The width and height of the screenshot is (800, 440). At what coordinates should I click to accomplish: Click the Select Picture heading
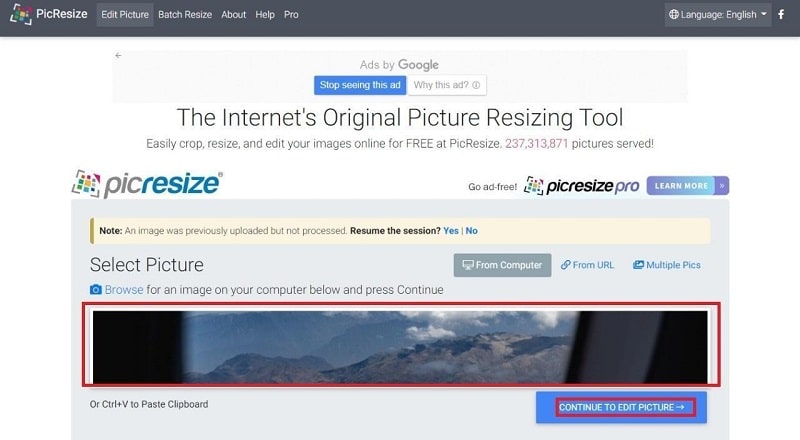click(147, 265)
